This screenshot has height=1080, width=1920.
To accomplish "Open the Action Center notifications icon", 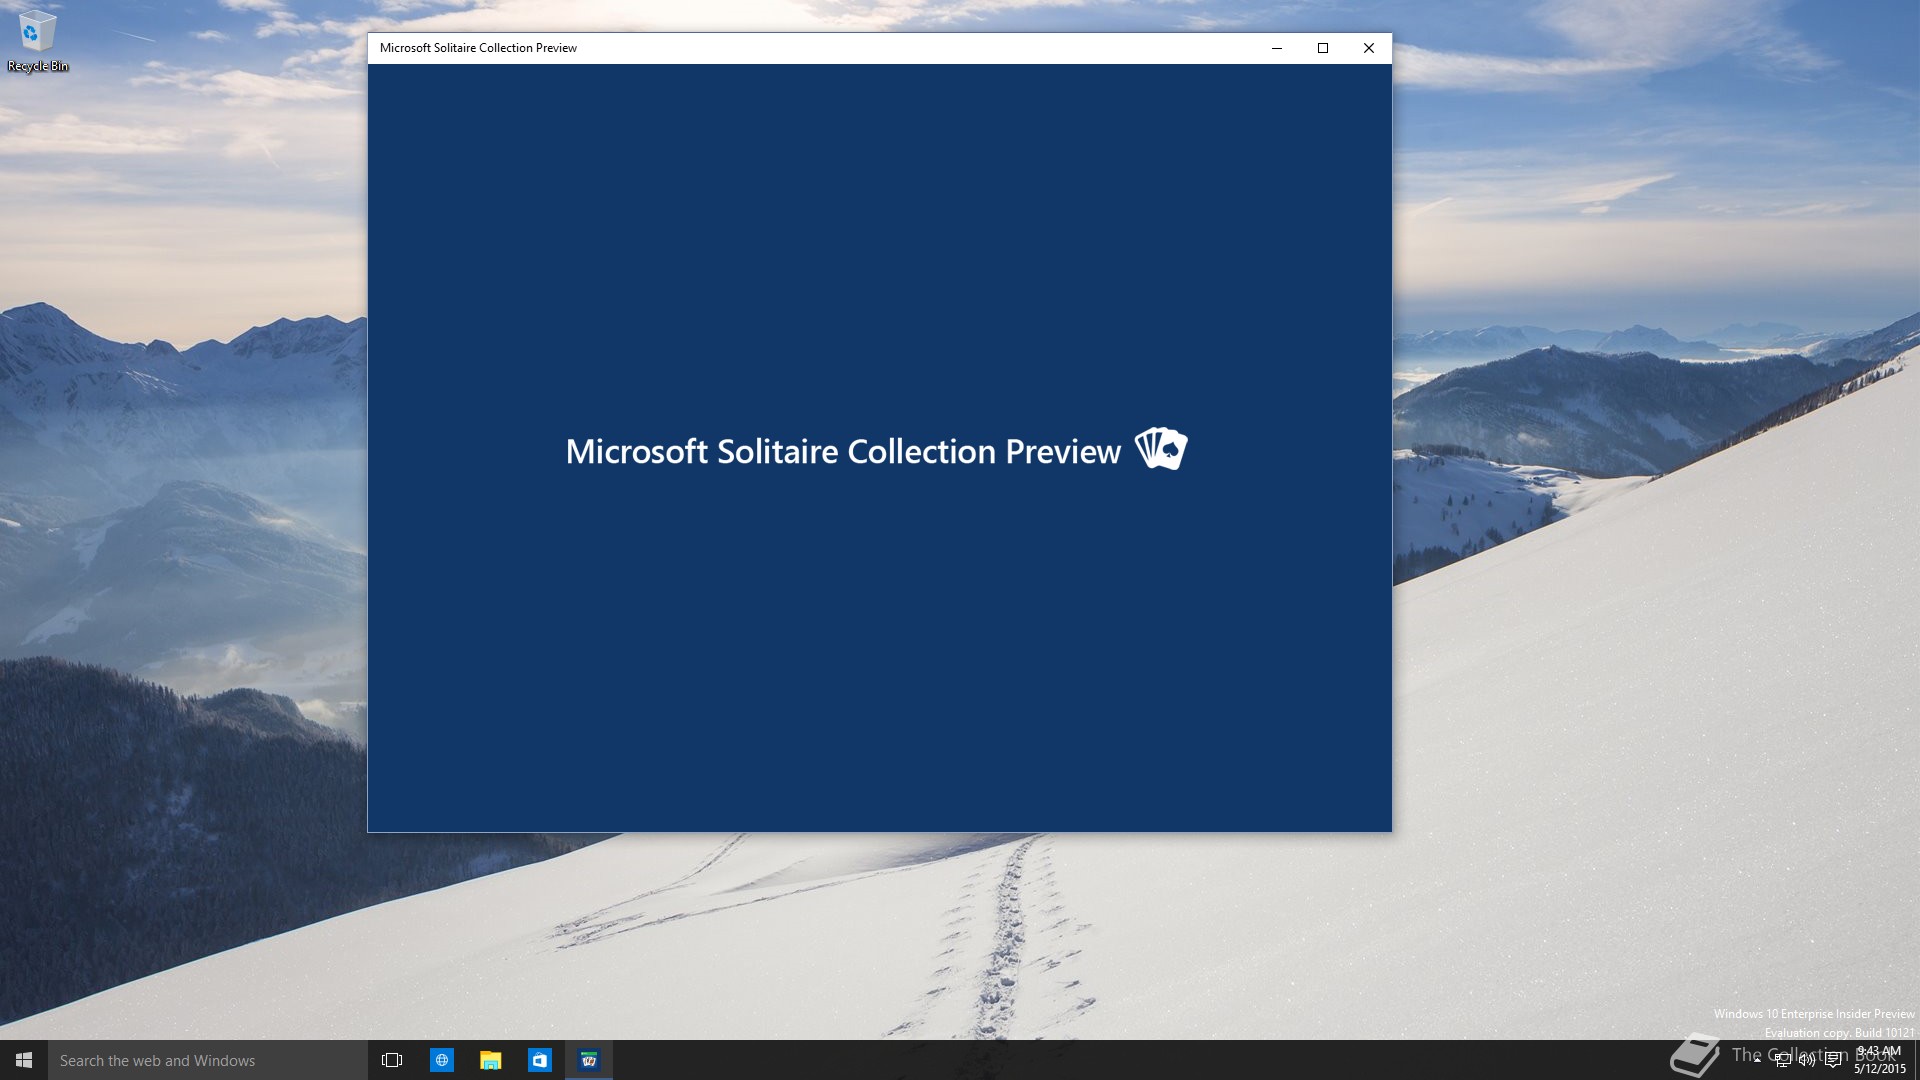I will coord(1832,1060).
